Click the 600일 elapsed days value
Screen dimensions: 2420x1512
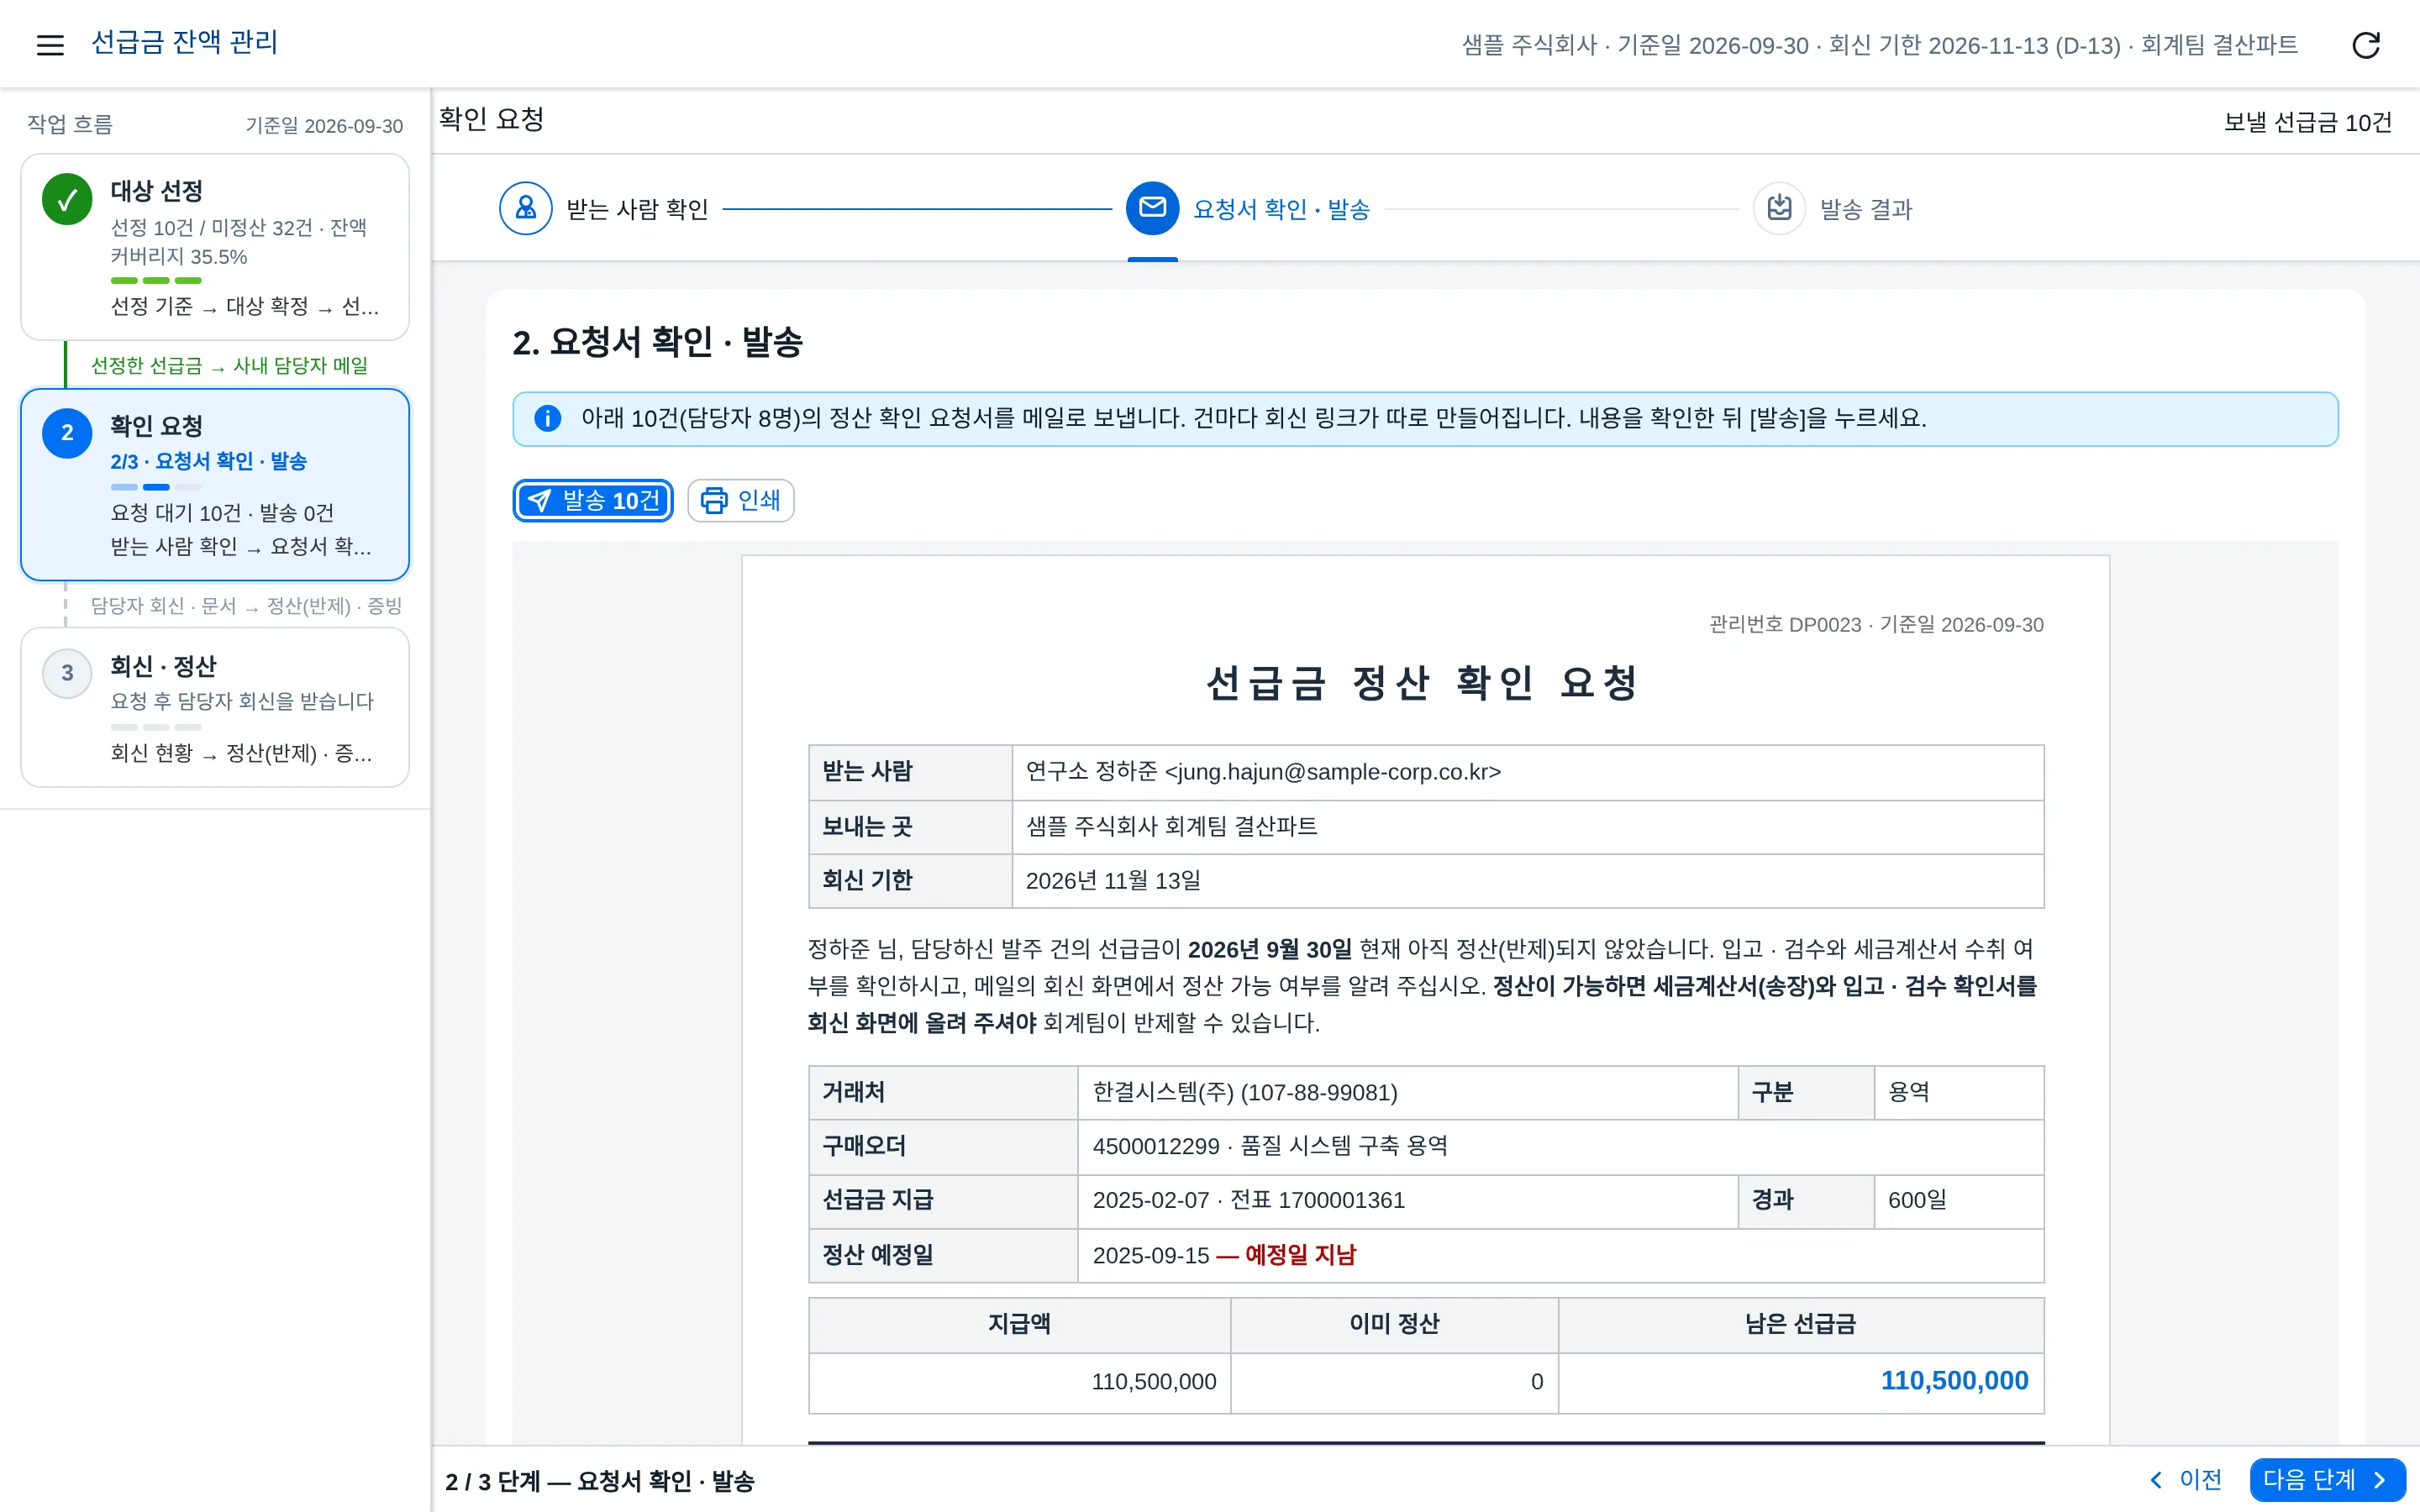(1917, 1200)
